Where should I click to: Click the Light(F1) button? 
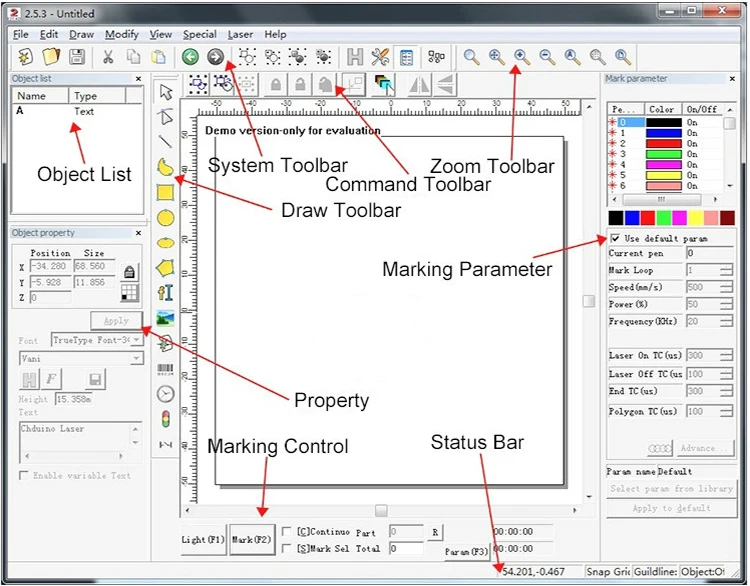(203, 540)
